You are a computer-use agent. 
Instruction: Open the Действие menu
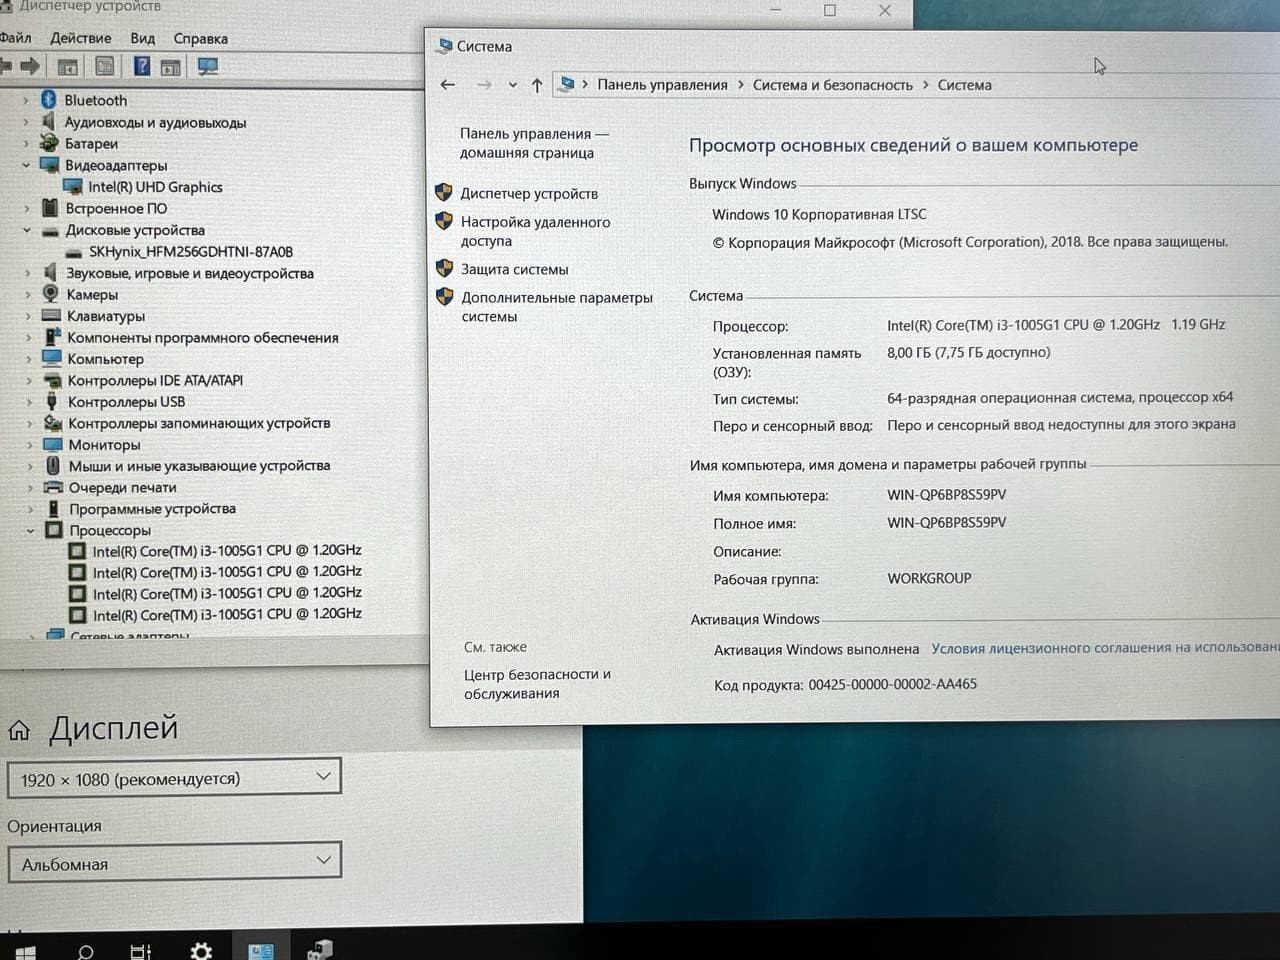pos(81,38)
